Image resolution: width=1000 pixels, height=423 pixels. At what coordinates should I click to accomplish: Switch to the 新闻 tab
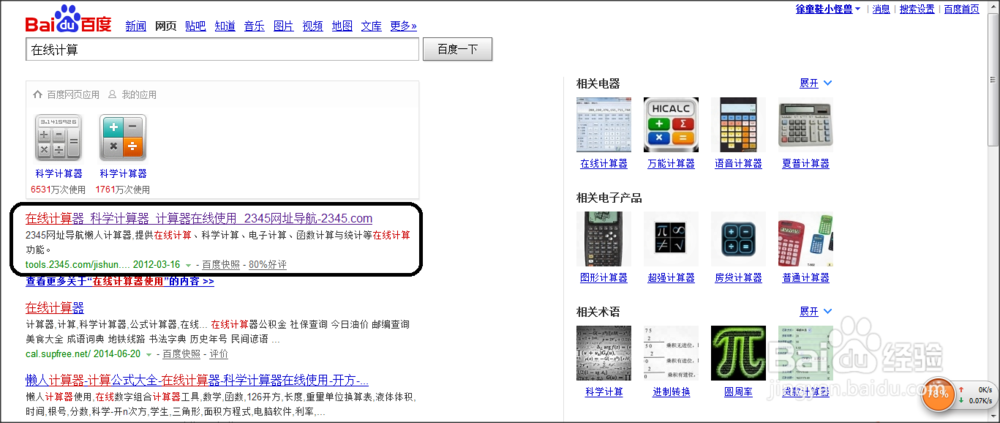click(x=136, y=26)
